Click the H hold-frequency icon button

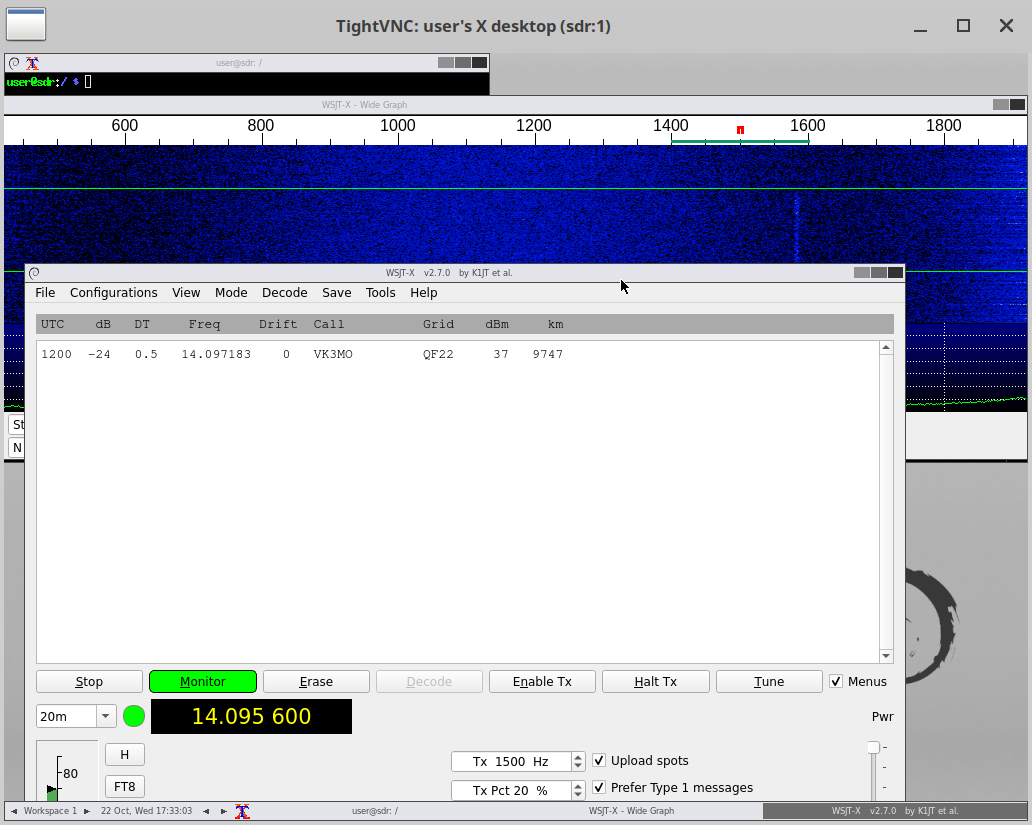(x=124, y=754)
